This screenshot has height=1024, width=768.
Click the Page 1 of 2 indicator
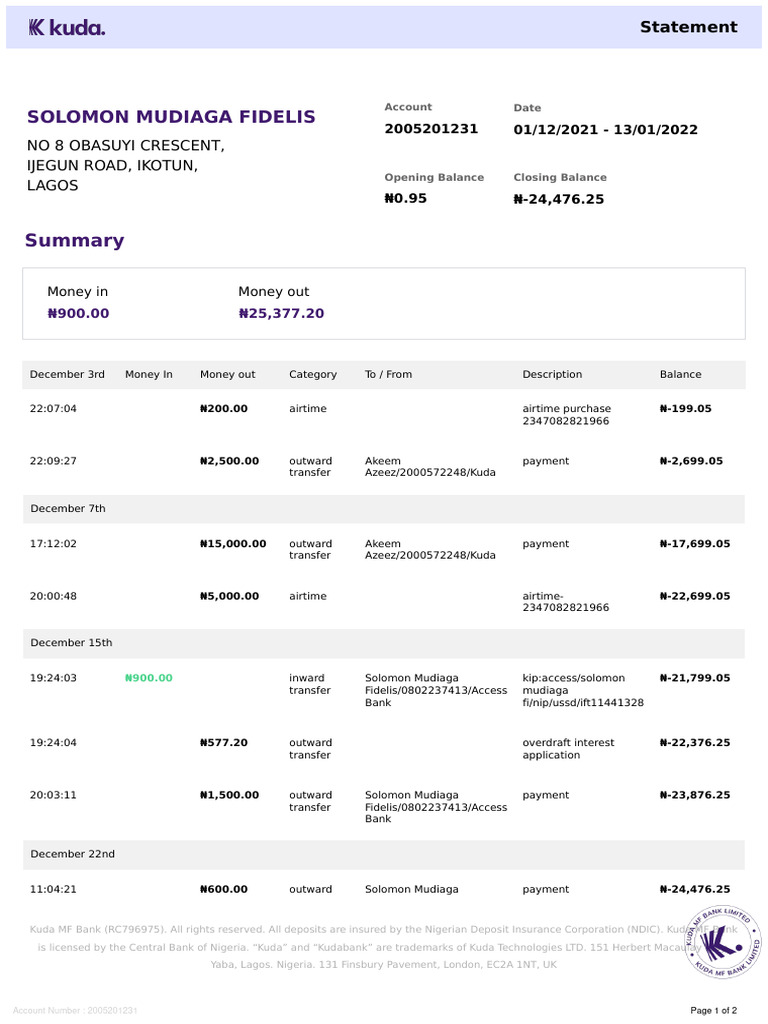pos(713,1010)
